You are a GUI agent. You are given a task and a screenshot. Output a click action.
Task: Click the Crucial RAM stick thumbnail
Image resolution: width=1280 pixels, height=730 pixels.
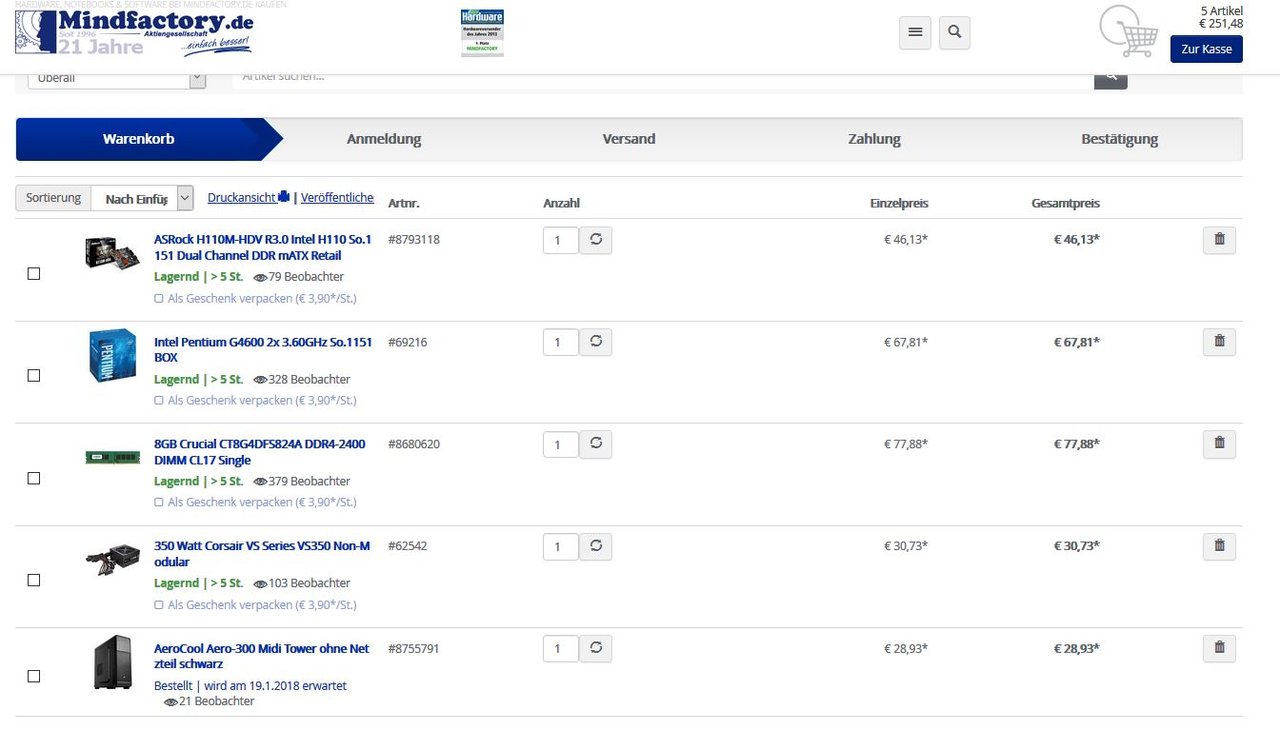click(x=112, y=457)
